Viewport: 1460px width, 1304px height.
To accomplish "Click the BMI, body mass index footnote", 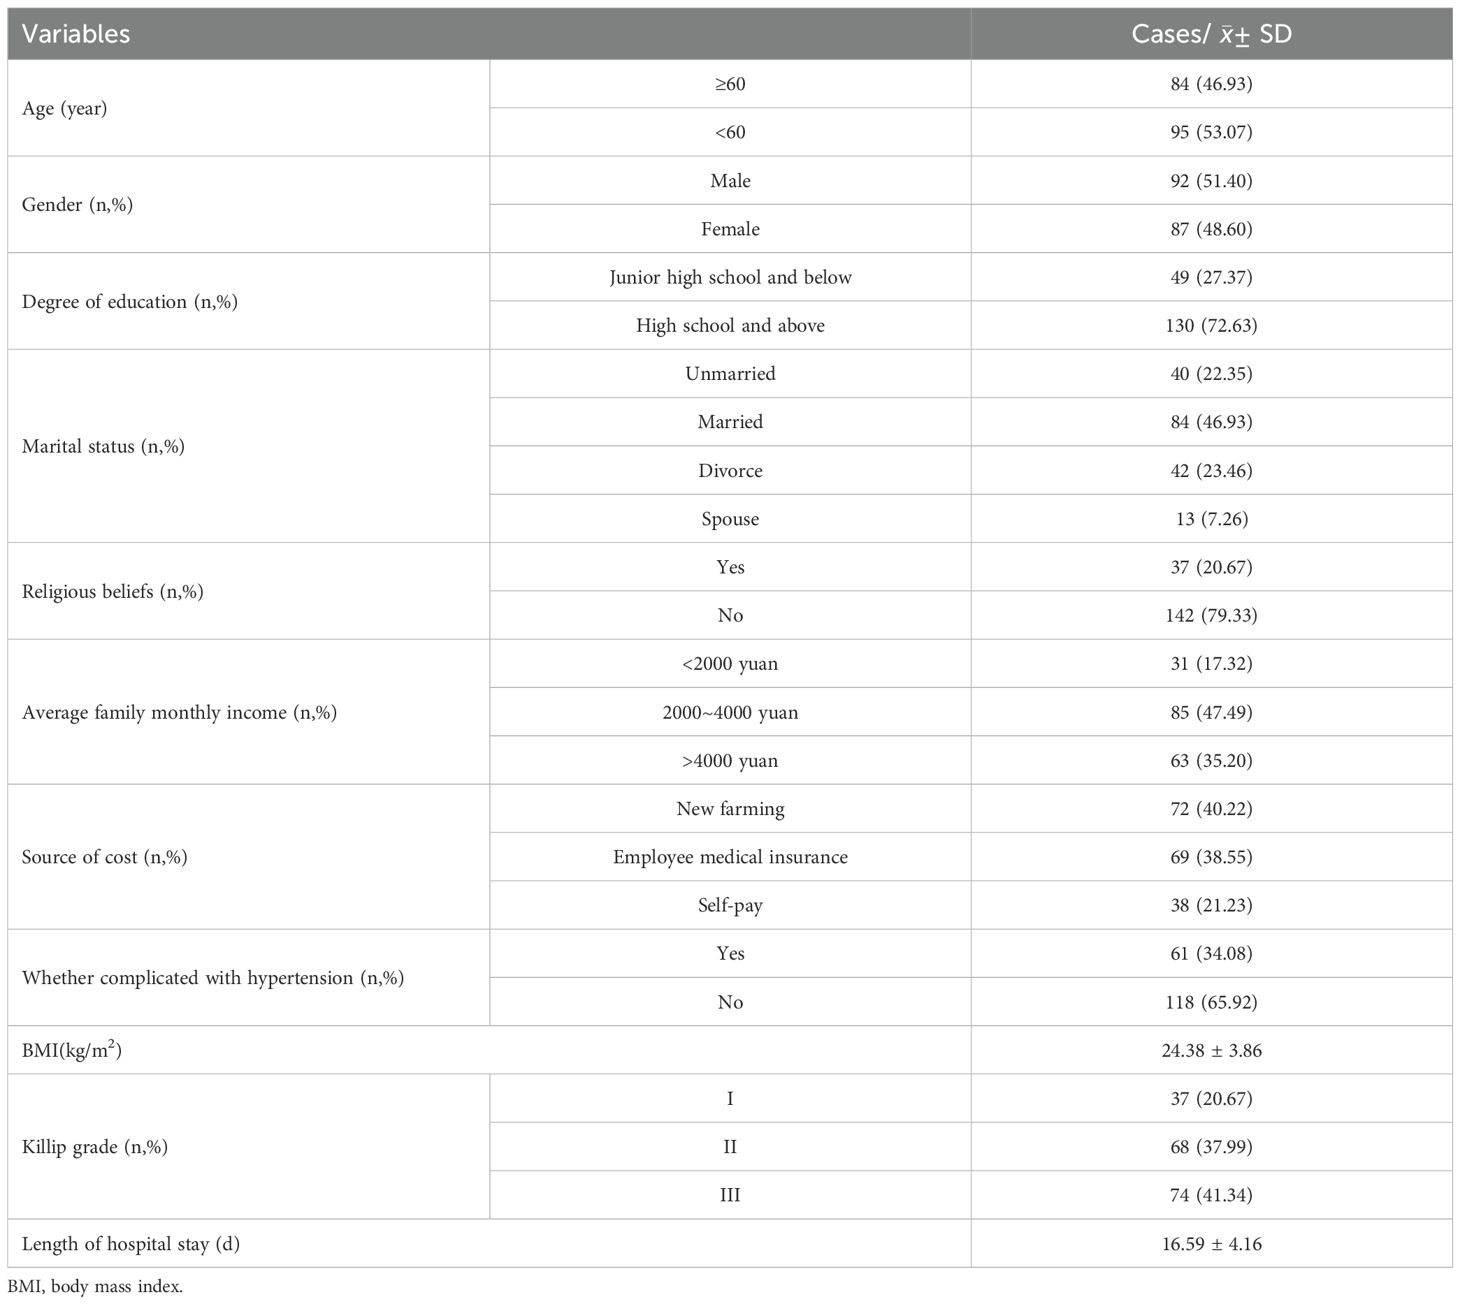I will [x=95, y=1287].
